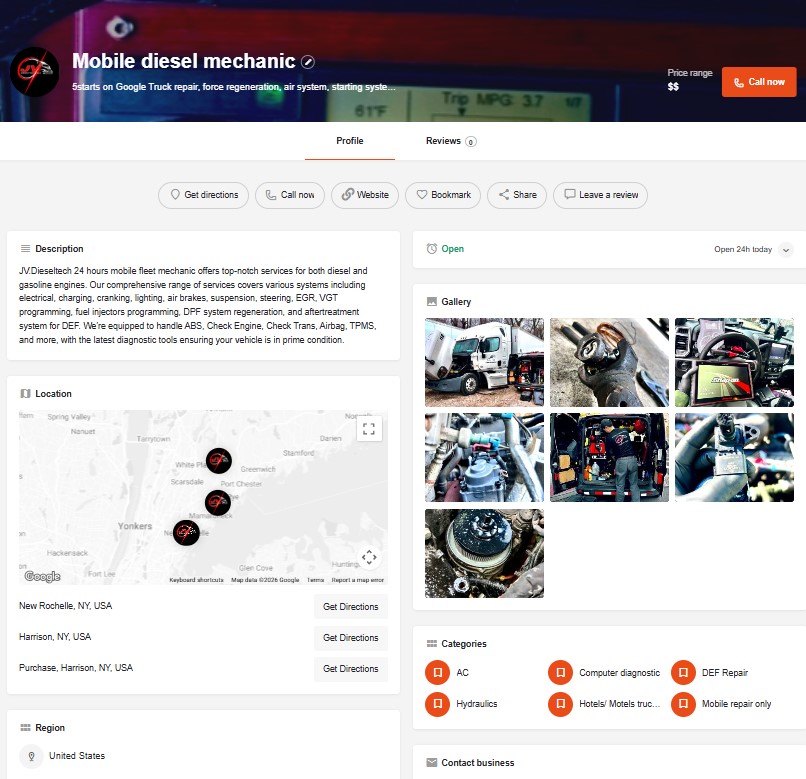806x779 pixels.
Task: Select the AC category bookmark icon
Action: 437,673
